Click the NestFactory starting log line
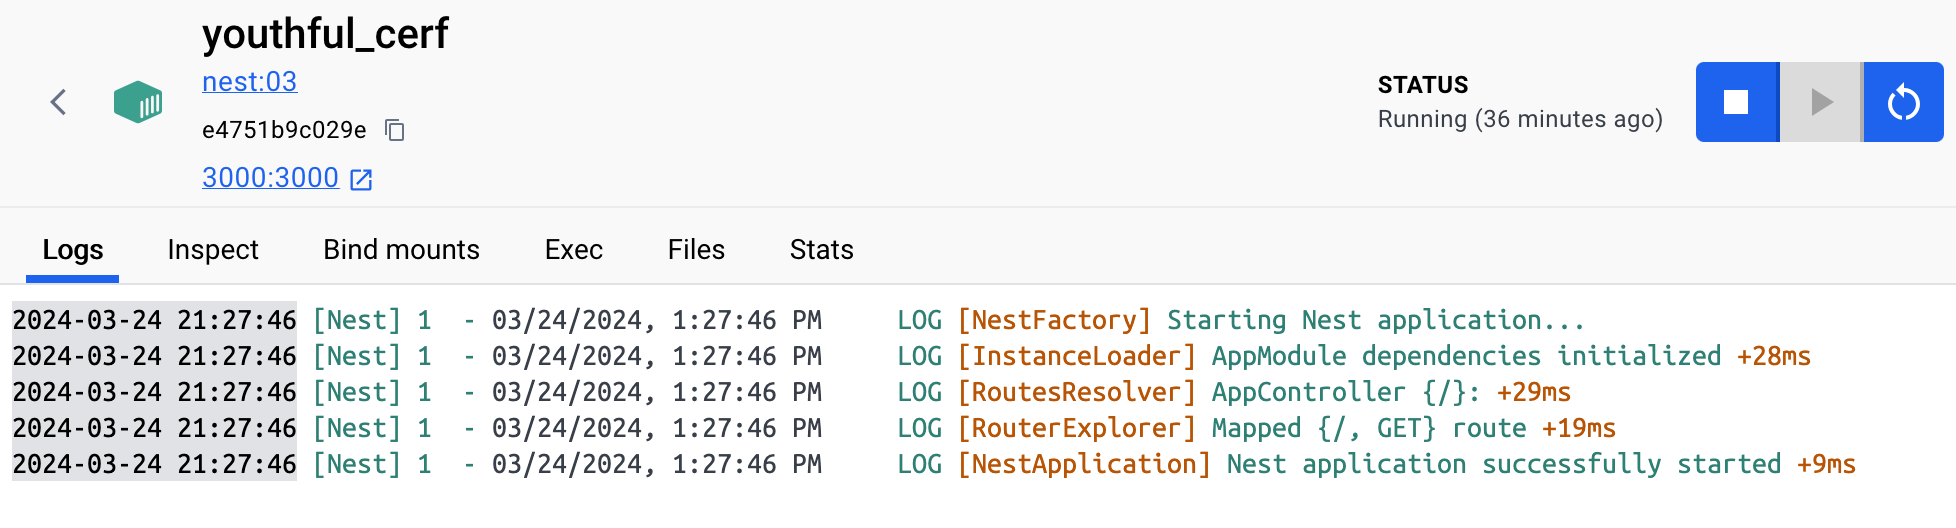This screenshot has width=1956, height=528. 799,320
